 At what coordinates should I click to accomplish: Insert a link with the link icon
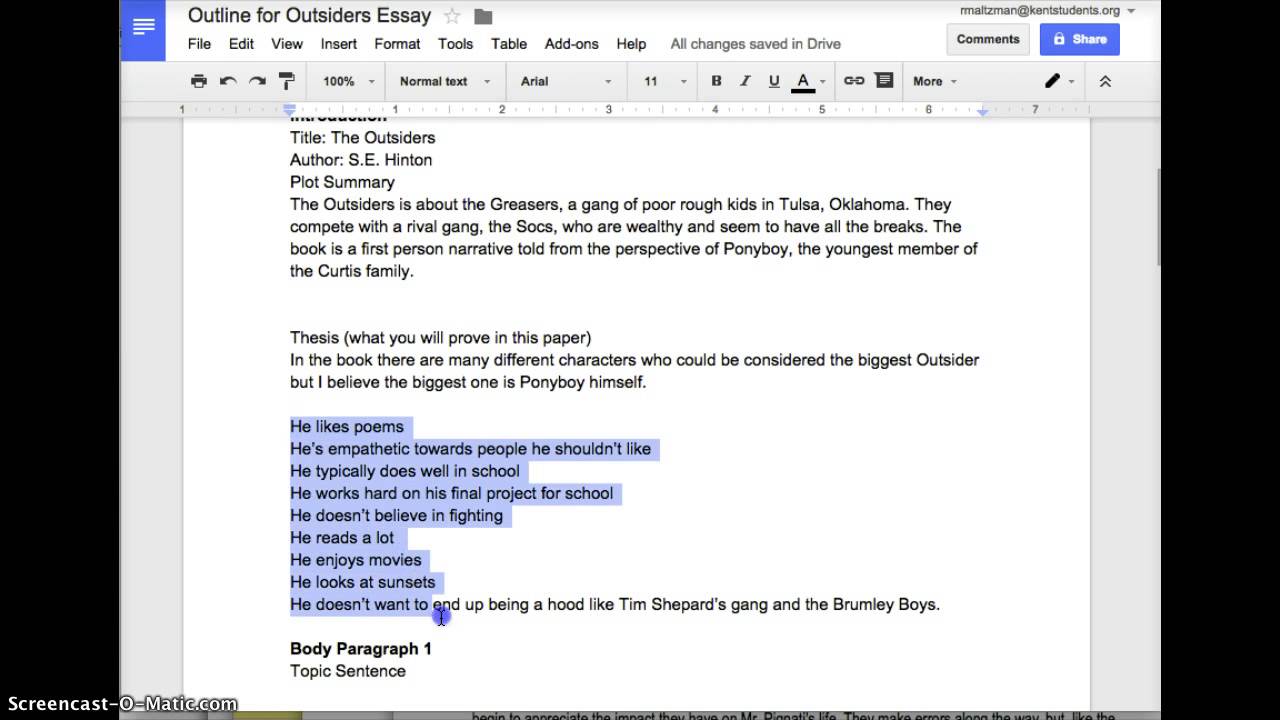[854, 81]
